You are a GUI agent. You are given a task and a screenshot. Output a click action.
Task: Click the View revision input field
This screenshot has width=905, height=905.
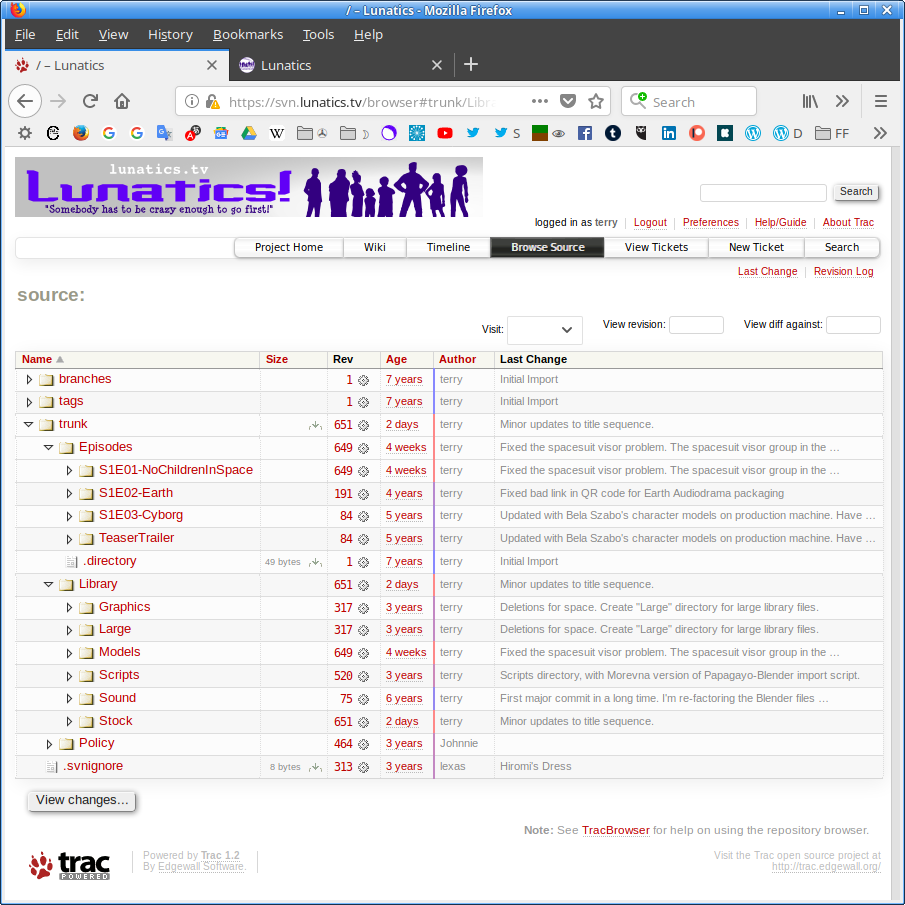click(x=695, y=325)
